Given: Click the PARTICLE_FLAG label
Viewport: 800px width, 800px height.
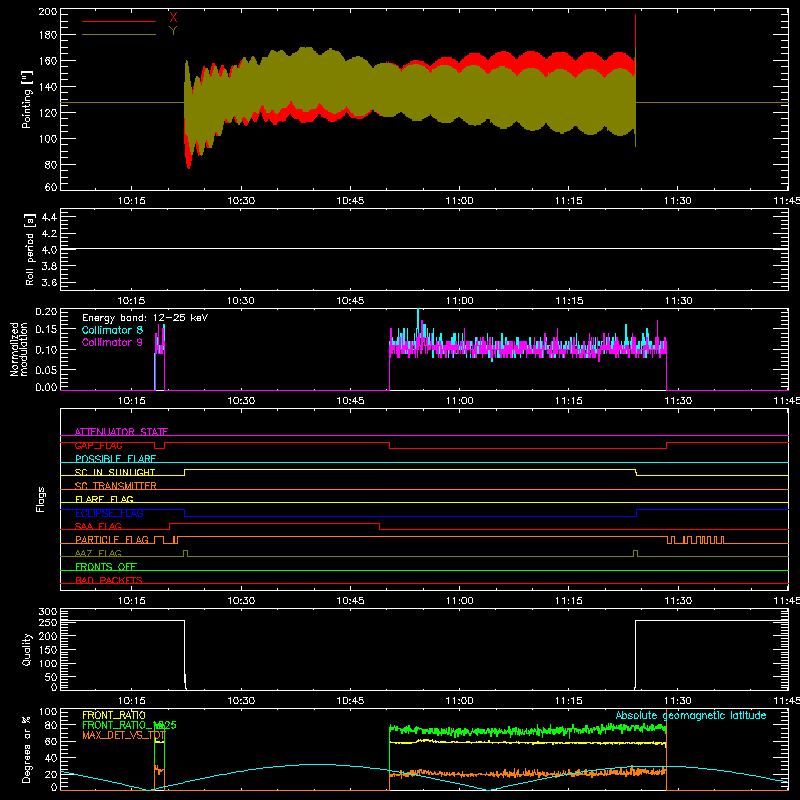Looking at the screenshot, I should point(112,540).
